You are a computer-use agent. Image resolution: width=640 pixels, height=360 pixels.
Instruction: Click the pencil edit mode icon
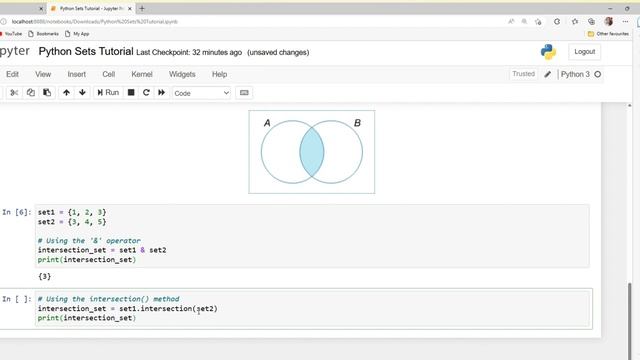pyautogui.click(x=547, y=74)
